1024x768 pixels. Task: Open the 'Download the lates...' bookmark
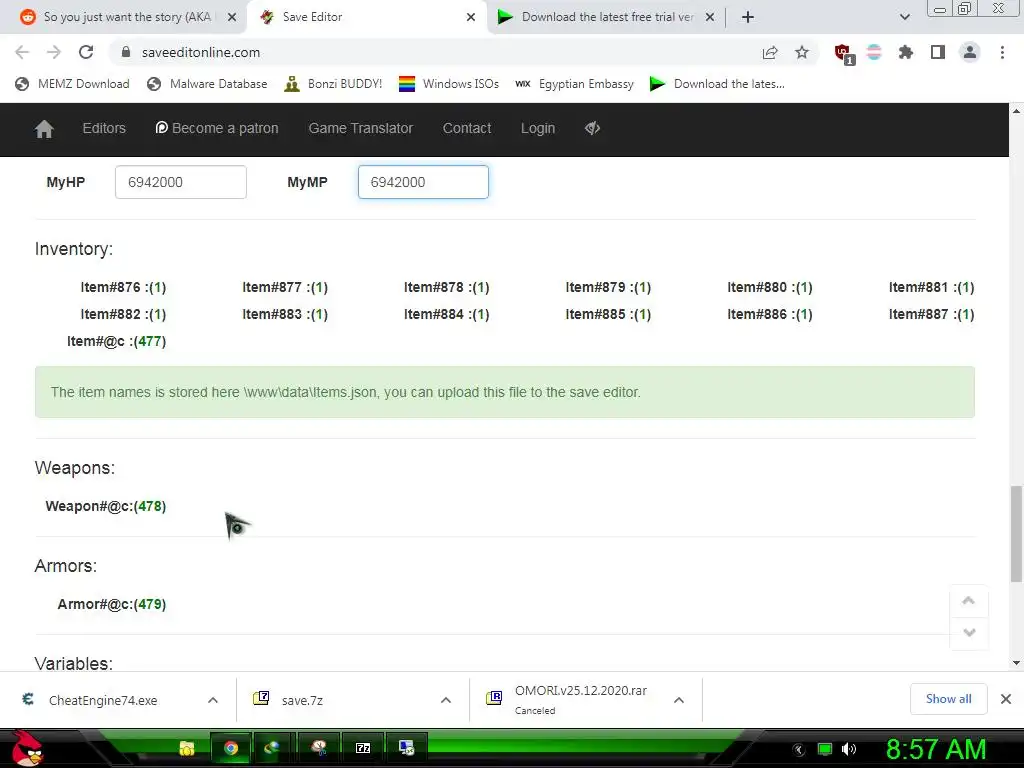coord(718,84)
